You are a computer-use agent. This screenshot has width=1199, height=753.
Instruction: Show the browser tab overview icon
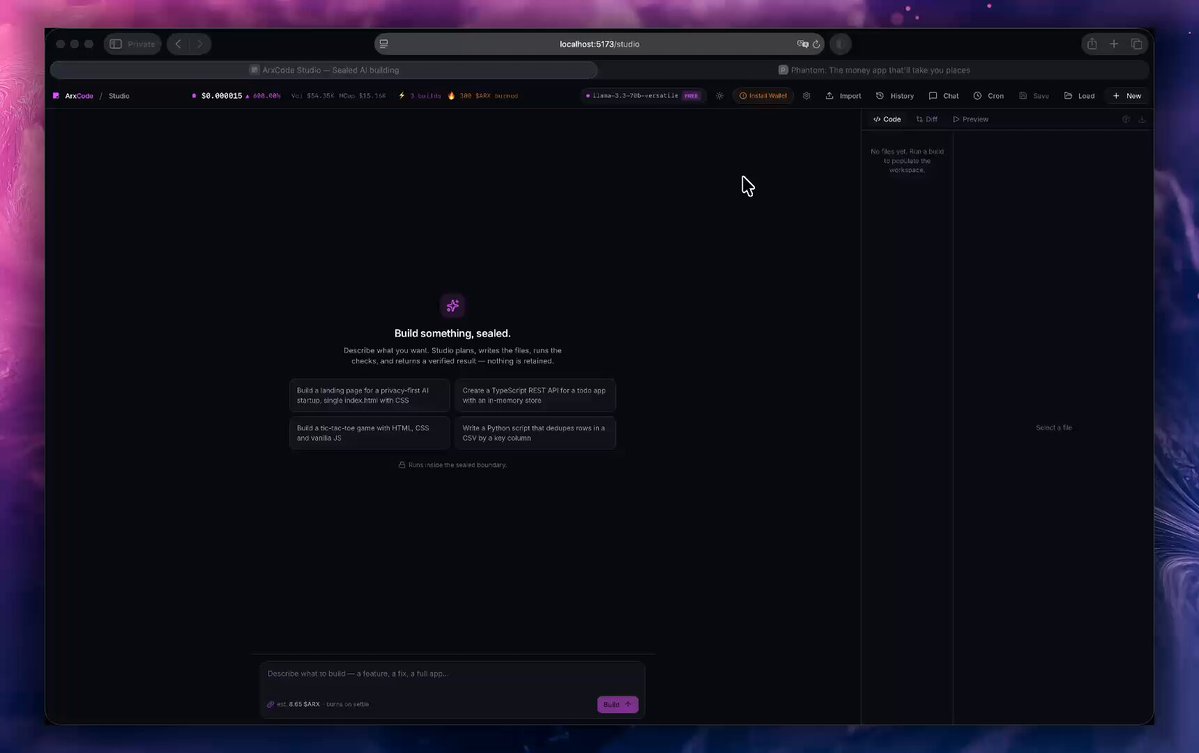pos(1136,44)
